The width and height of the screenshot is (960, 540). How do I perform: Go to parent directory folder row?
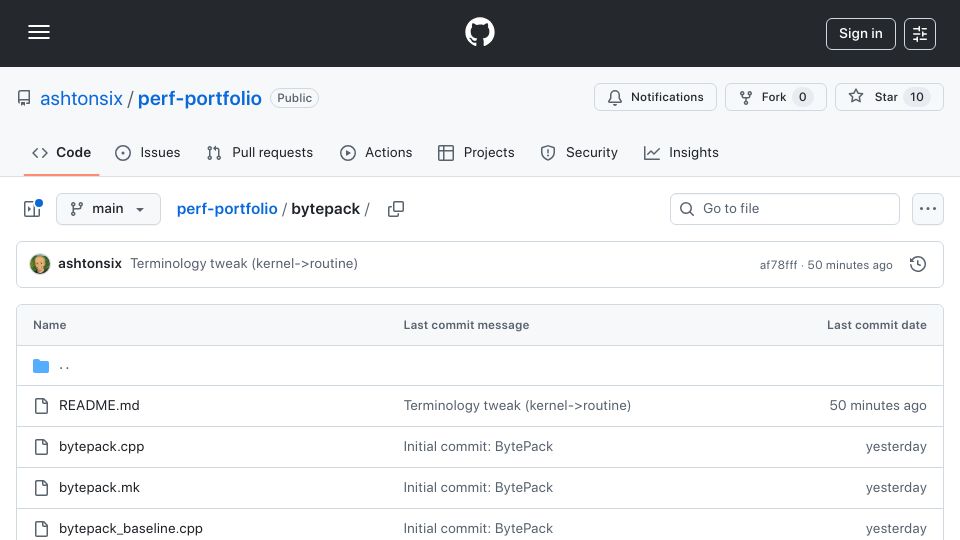[480, 366]
